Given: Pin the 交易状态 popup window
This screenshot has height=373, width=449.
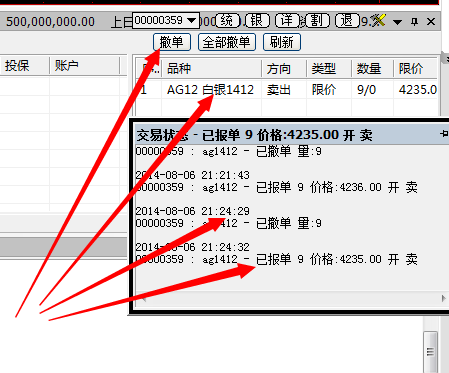Looking at the screenshot, I should (444, 134).
